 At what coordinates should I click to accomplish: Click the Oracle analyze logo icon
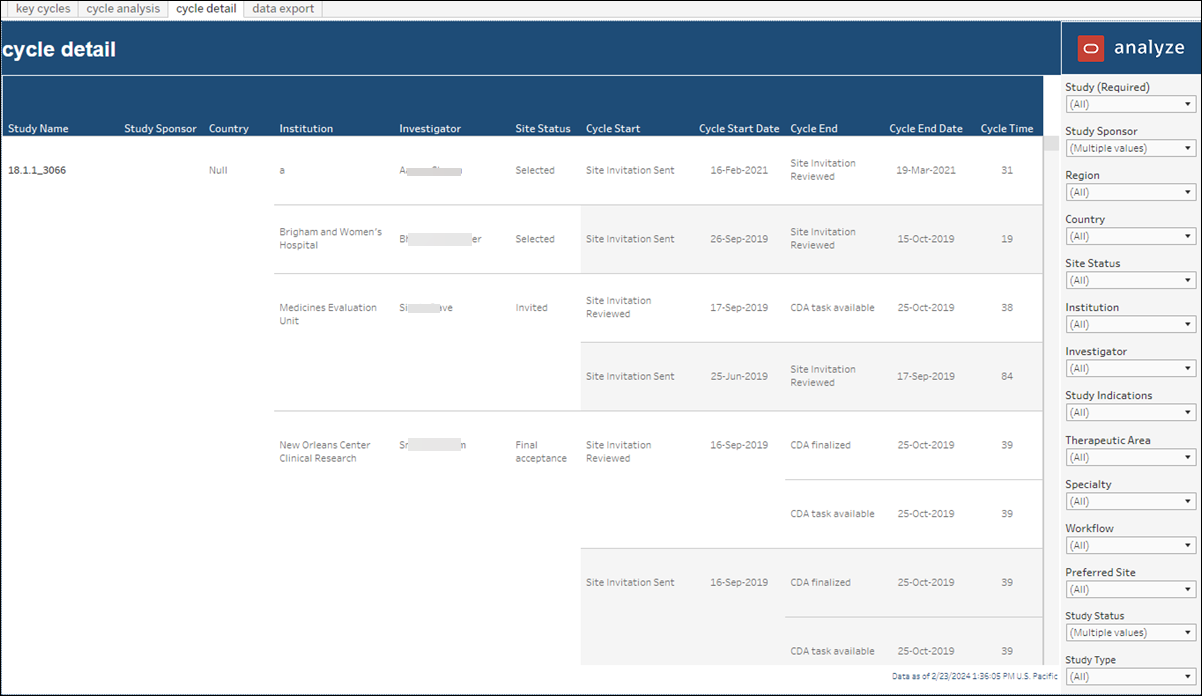click(x=1090, y=48)
